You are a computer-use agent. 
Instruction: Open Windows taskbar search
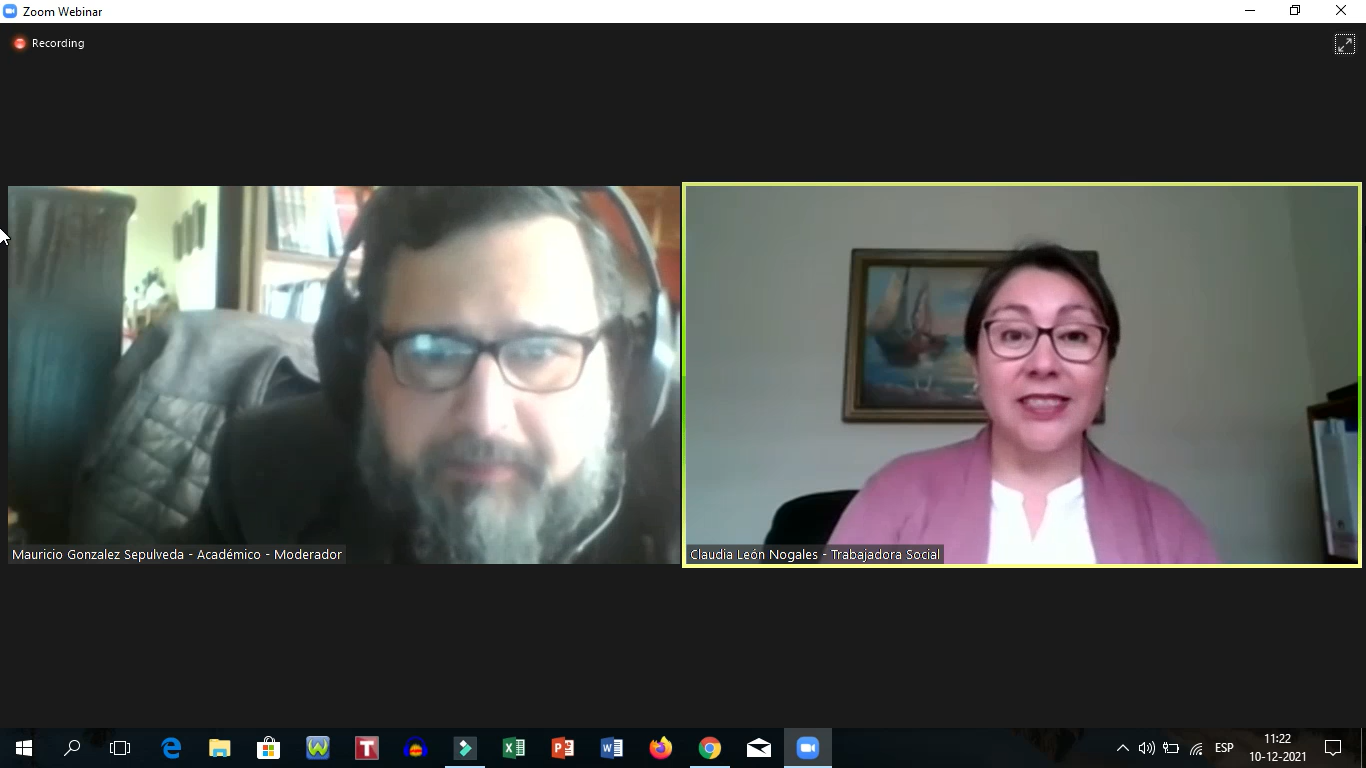tap(72, 748)
